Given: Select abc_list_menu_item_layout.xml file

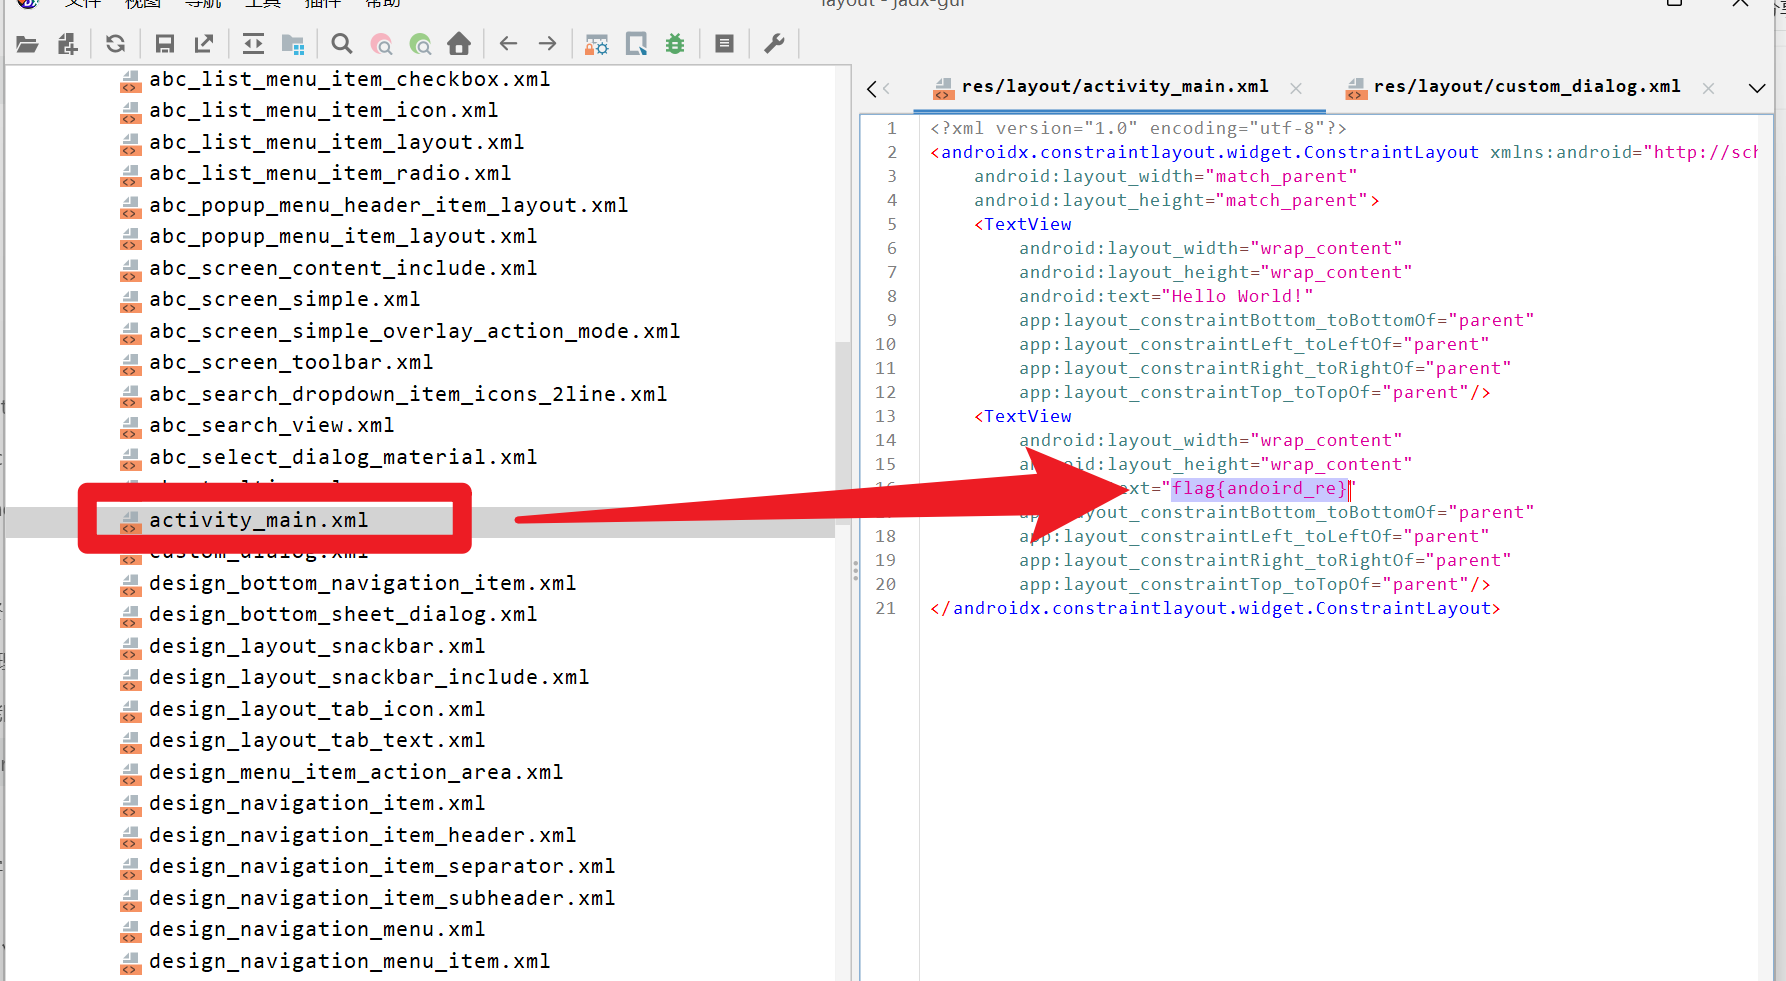Looking at the screenshot, I should click(x=336, y=142).
